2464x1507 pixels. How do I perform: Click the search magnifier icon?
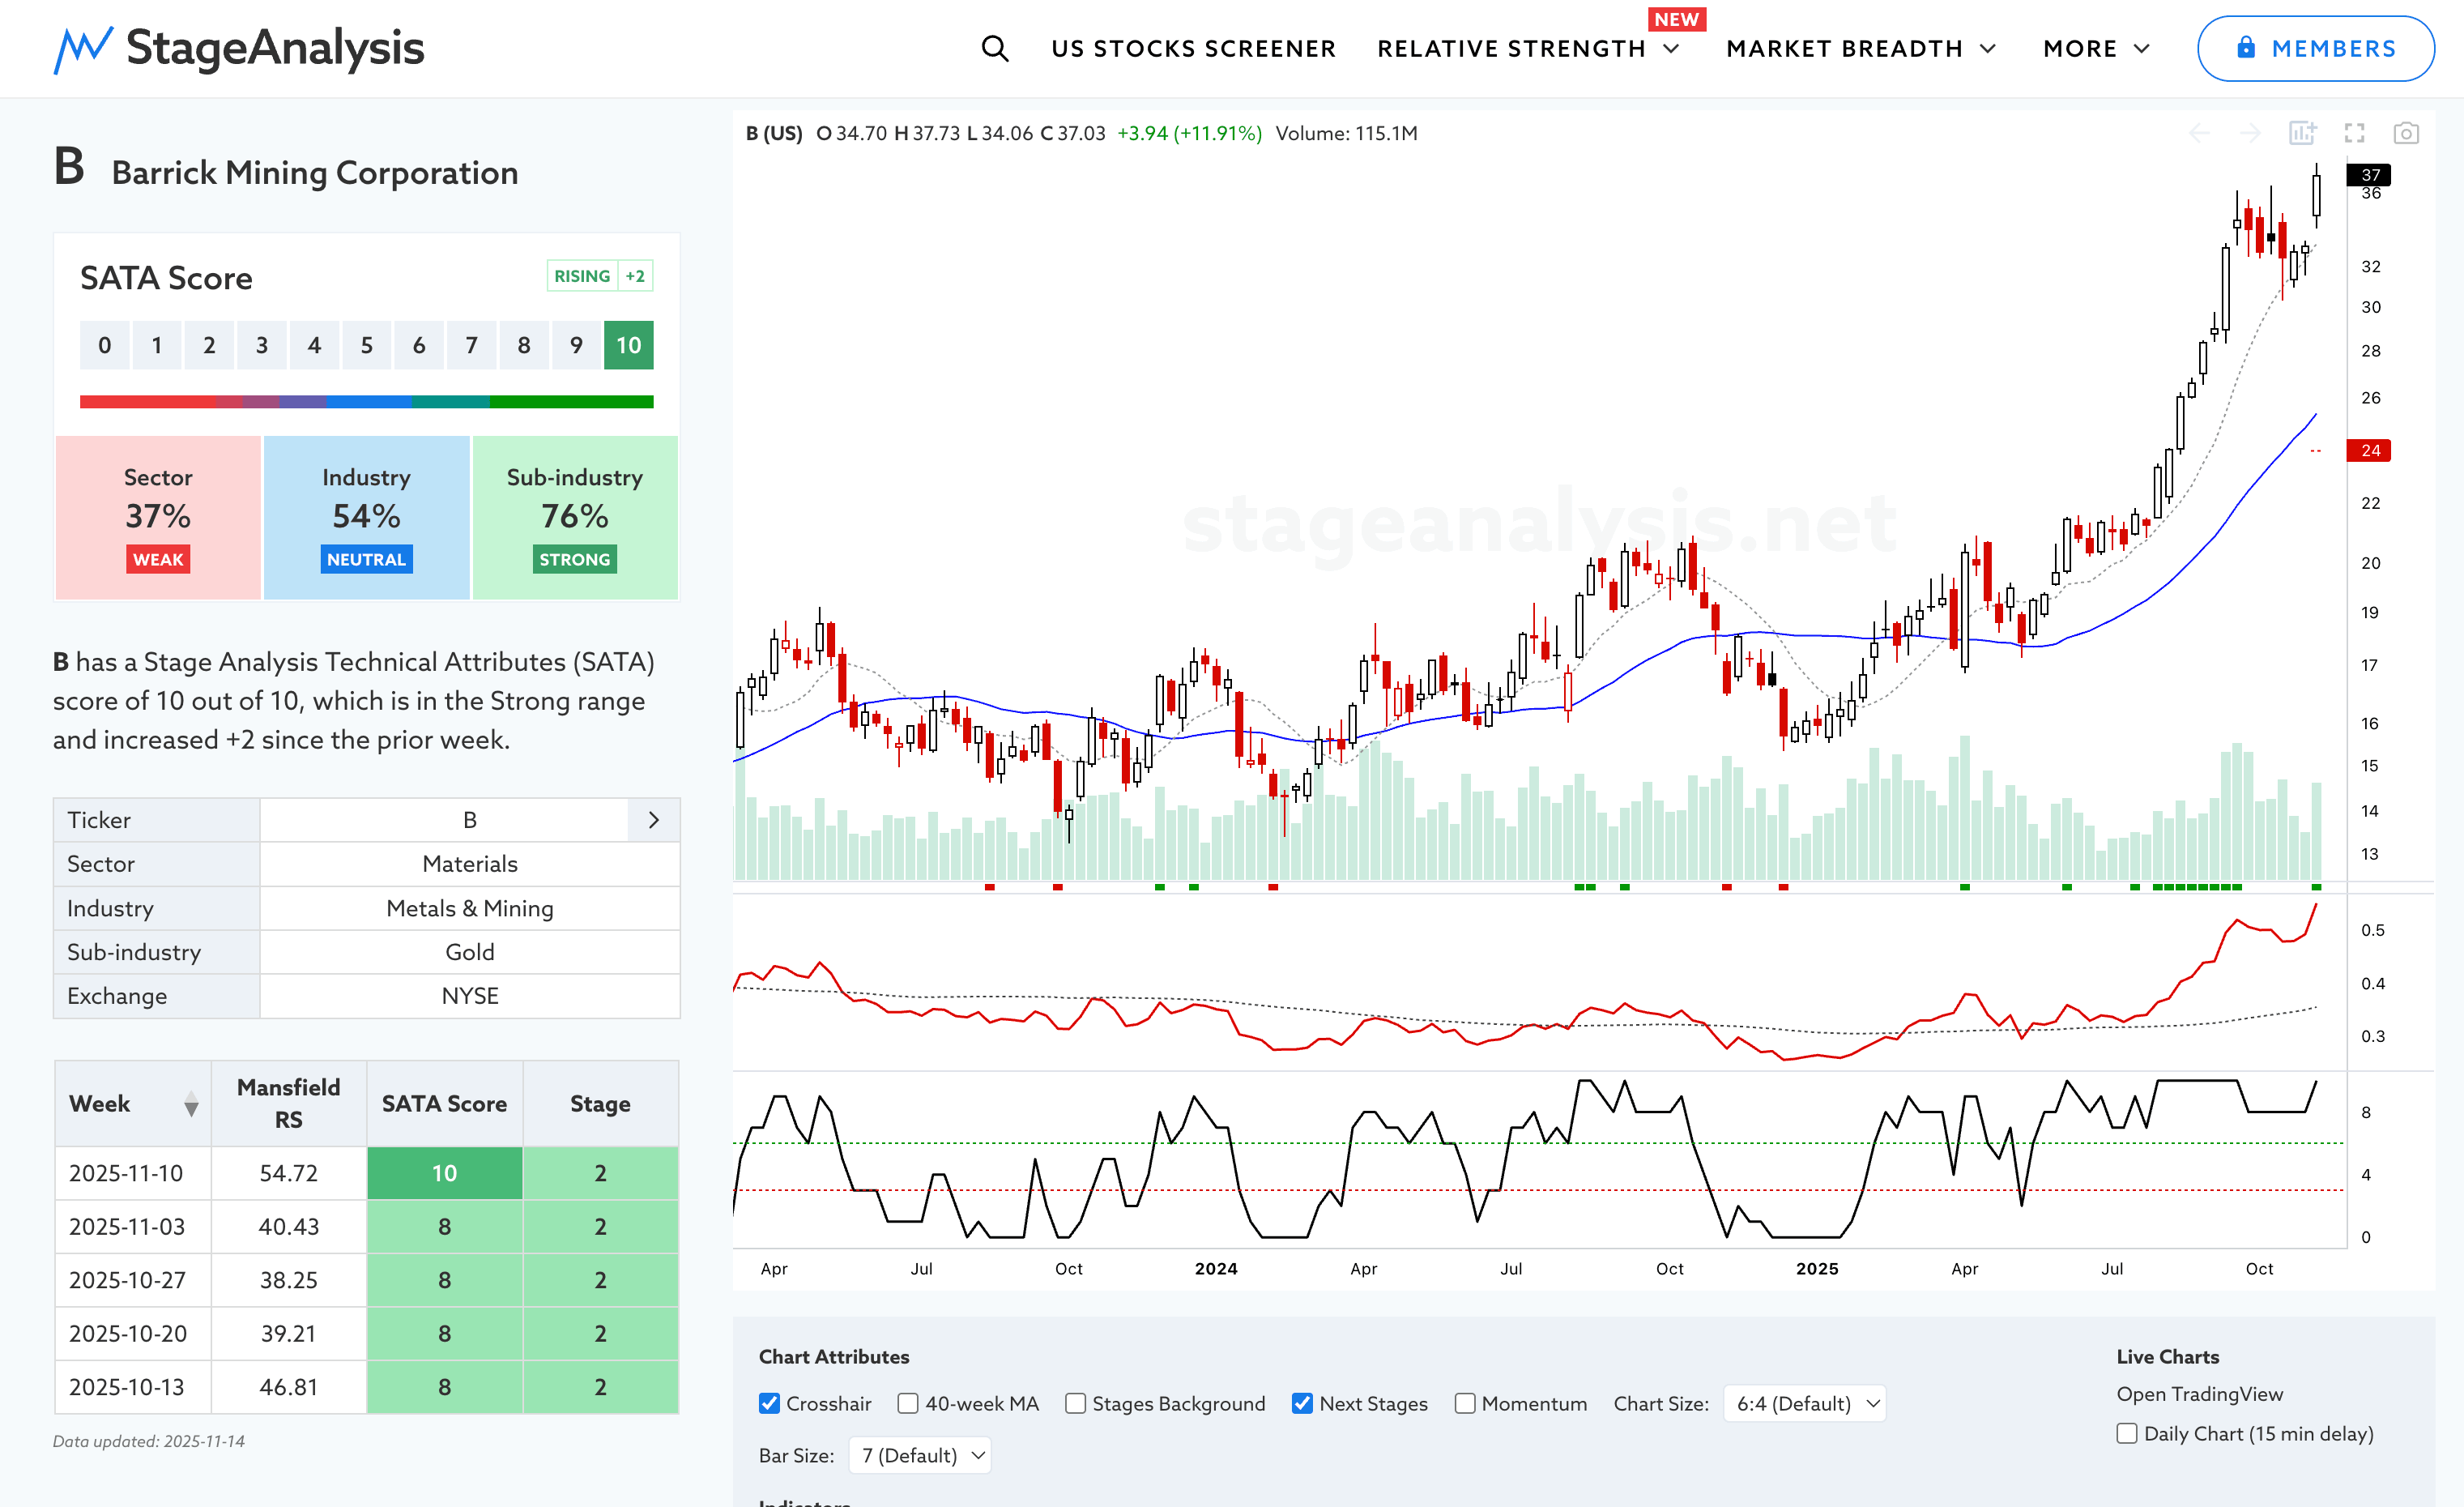(994, 48)
